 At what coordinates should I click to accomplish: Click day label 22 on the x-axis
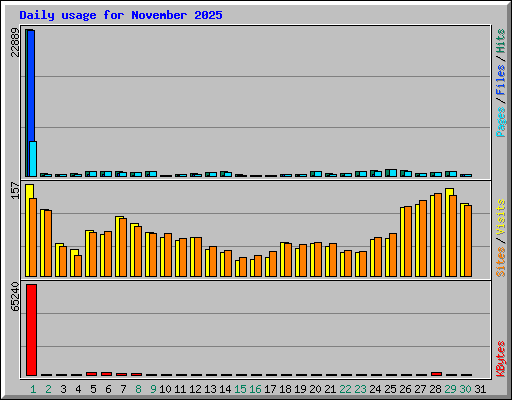pos(345,389)
